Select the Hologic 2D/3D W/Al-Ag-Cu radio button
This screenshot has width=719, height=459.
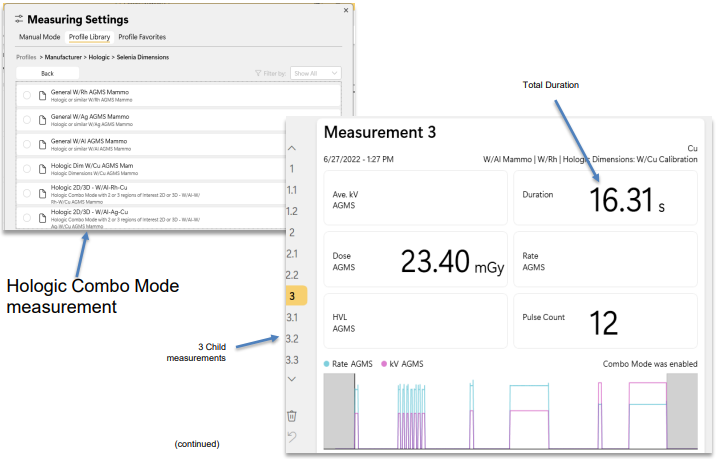pyautogui.click(x=27, y=217)
